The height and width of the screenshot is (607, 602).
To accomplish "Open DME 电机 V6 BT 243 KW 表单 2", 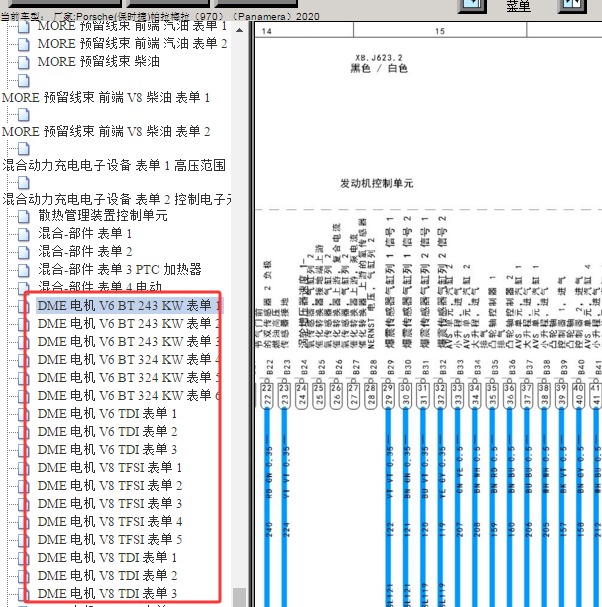I will tap(129, 324).
